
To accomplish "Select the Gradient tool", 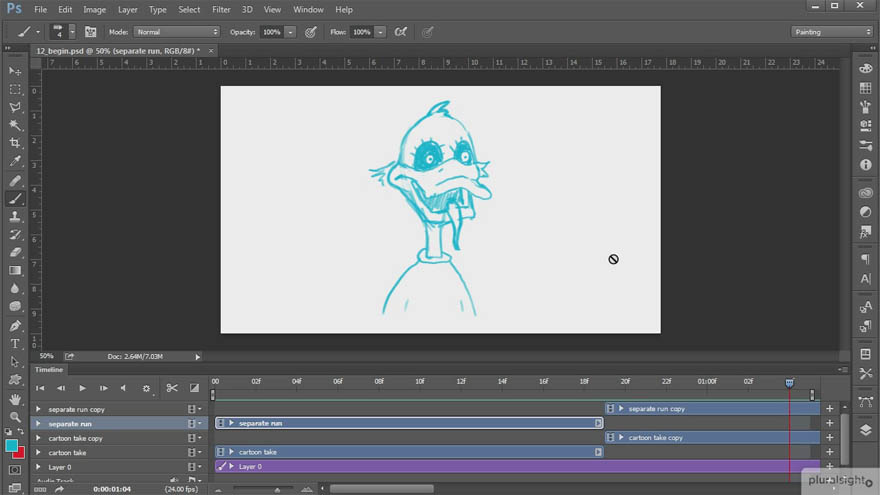I will 15,271.
